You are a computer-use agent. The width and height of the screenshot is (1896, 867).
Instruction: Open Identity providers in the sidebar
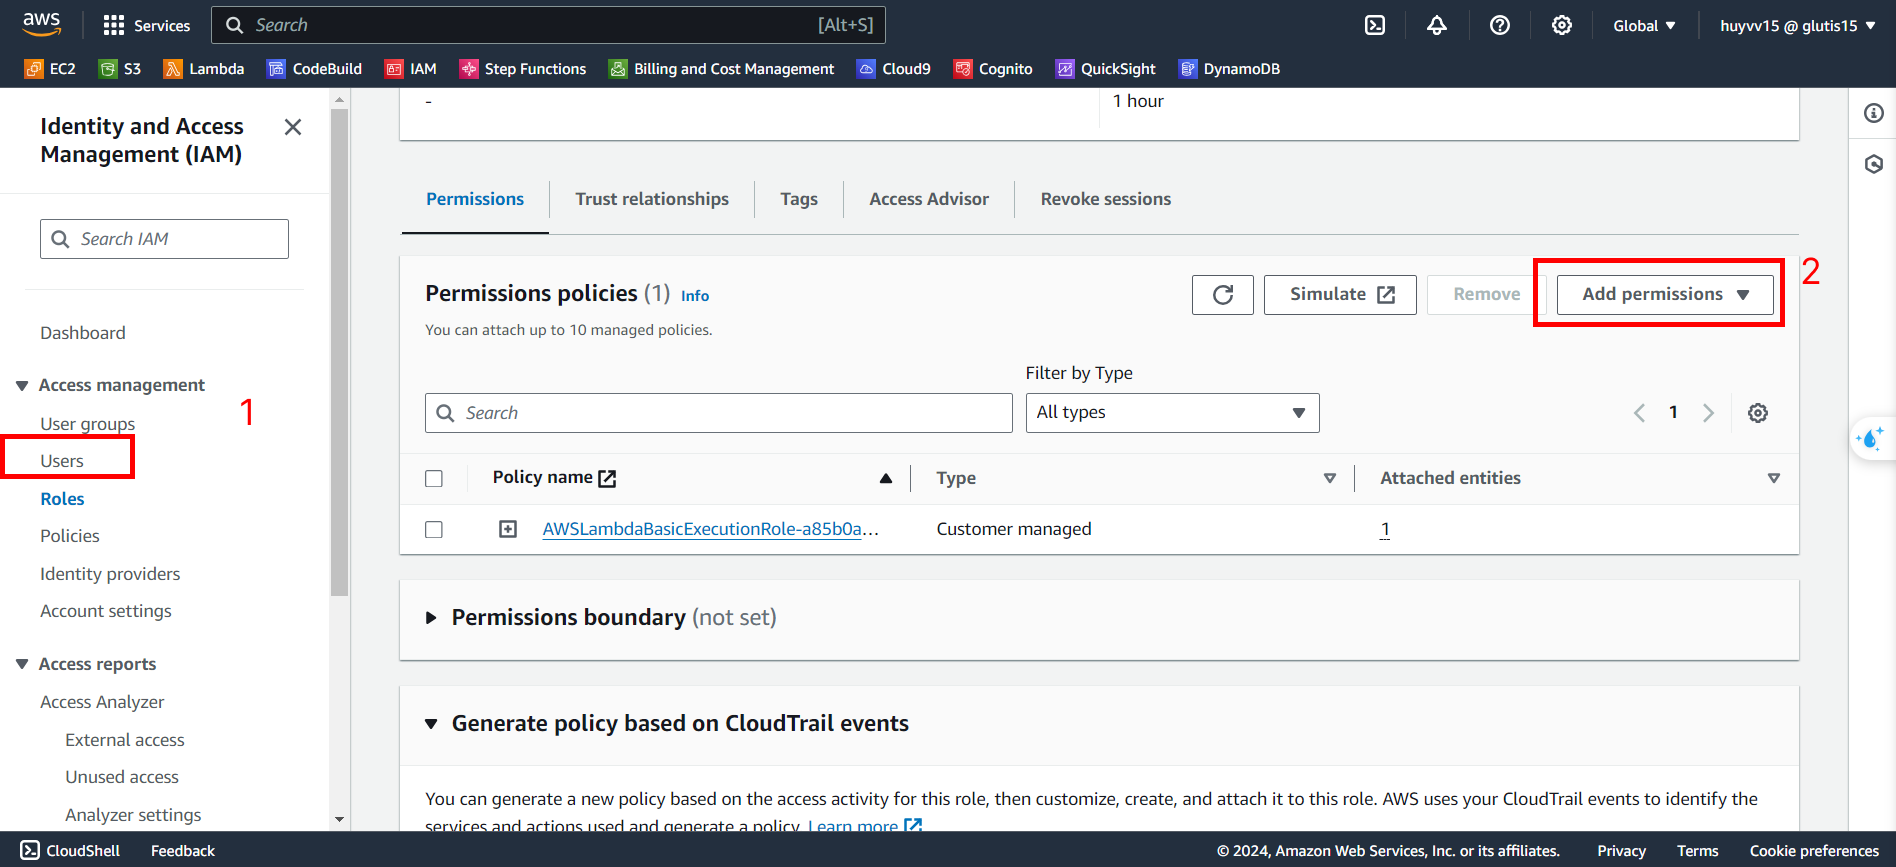110,574
